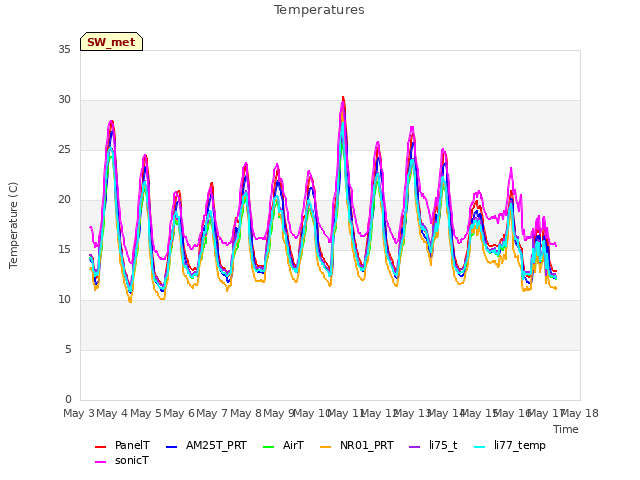This screenshot has height=480, width=640.
Task: Click the 5 y-axis tick label
Action: [68, 349]
